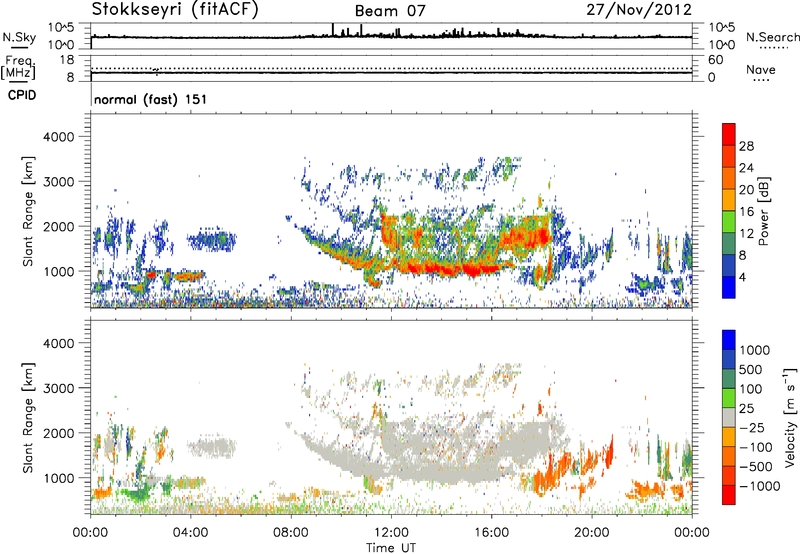The height and width of the screenshot is (554, 800).
Task: Click the Time UT axis title
Action: point(391,548)
